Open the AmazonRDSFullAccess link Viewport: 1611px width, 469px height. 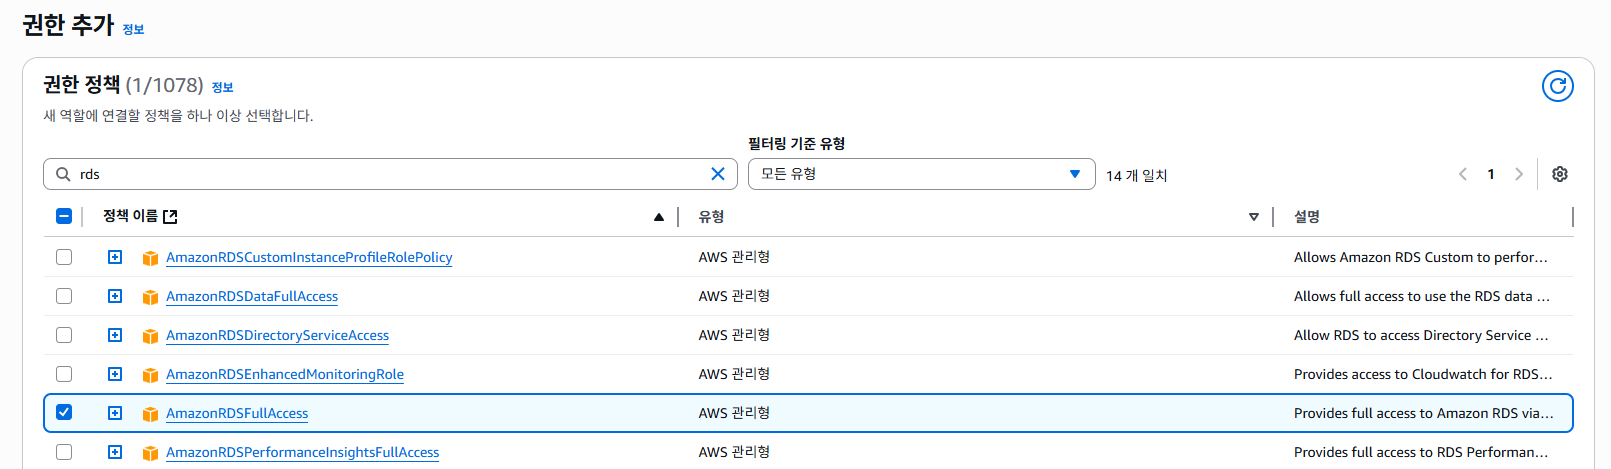click(x=237, y=413)
